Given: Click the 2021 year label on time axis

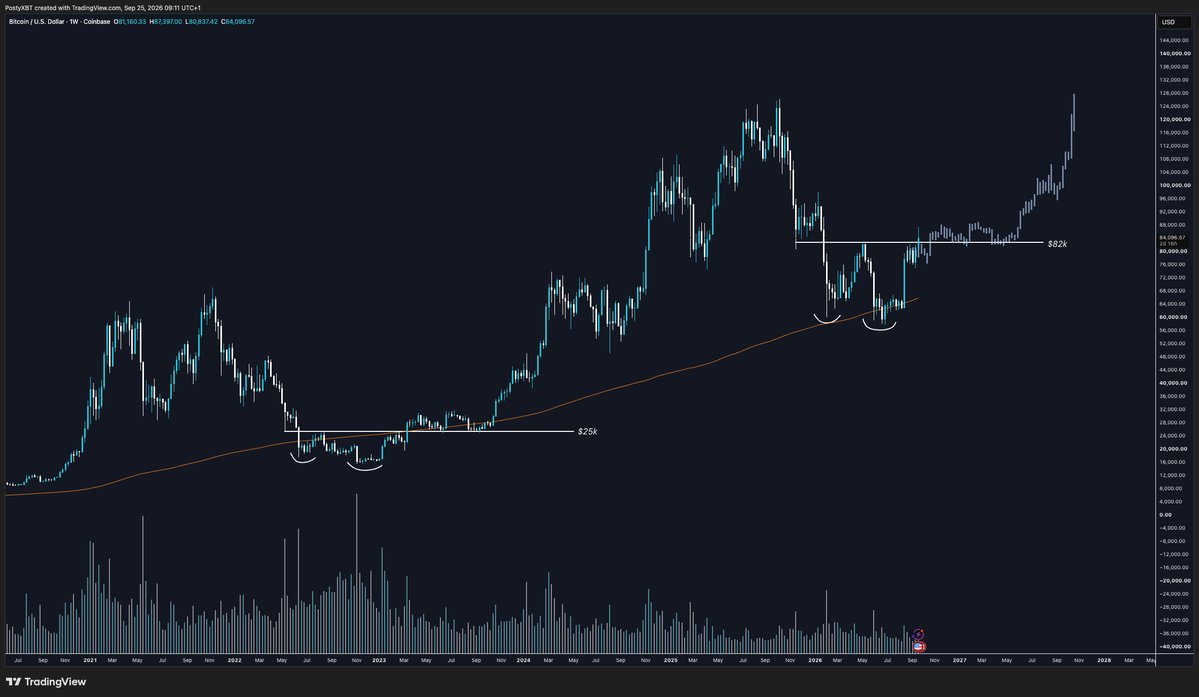Looking at the screenshot, I should point(90,660).
